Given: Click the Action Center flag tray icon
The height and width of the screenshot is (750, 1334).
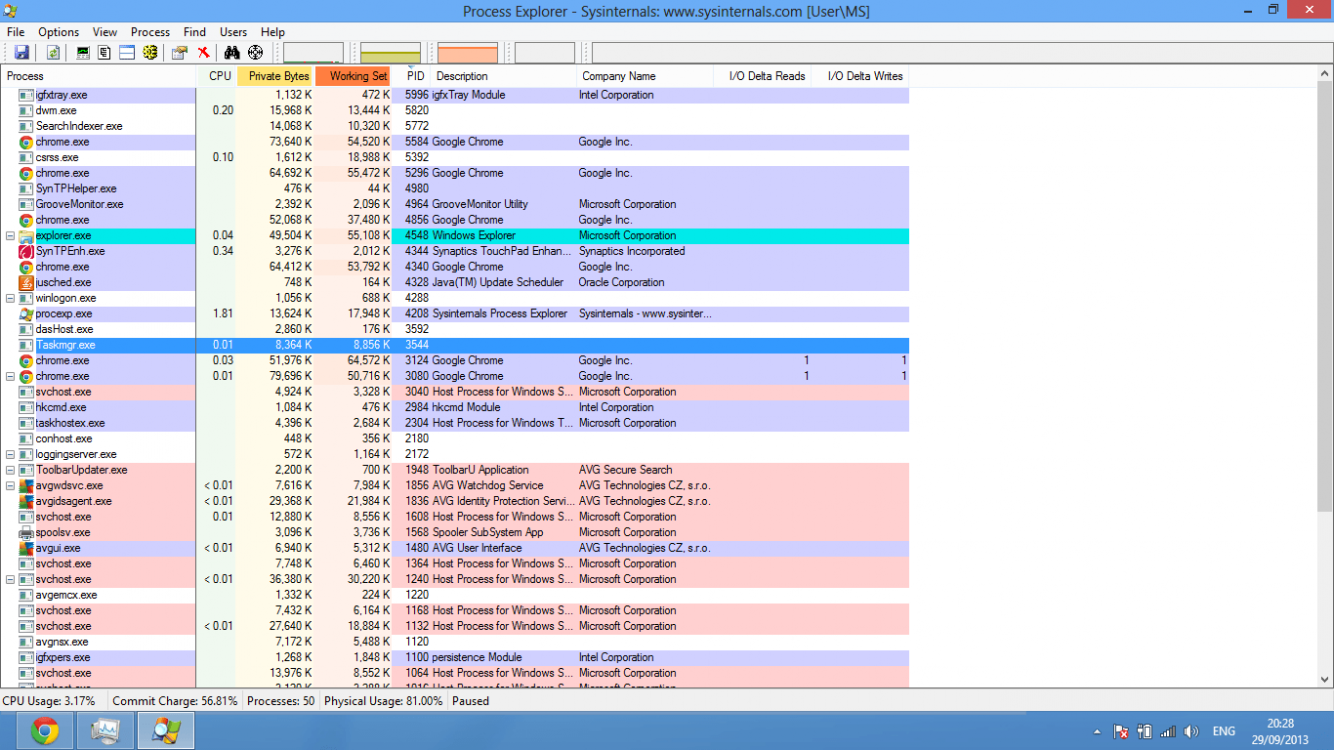Looking at the screenshot, I should tap(1122, 732).
